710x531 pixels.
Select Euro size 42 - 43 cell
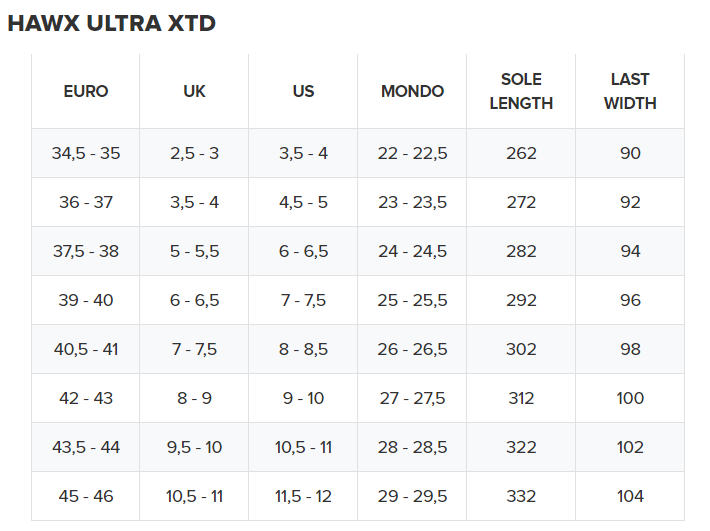[86, 398]
